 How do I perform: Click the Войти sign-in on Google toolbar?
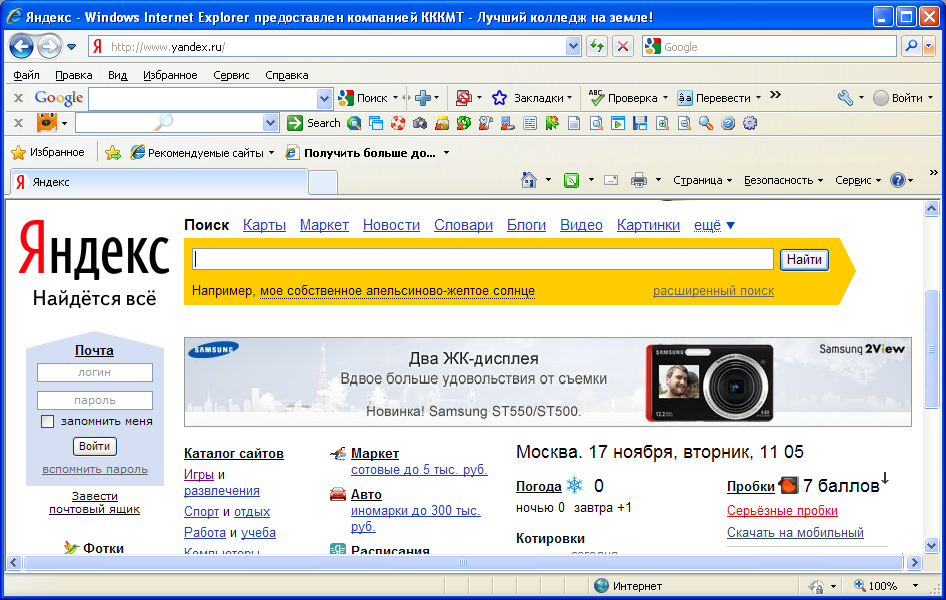(x=903, y=98)
